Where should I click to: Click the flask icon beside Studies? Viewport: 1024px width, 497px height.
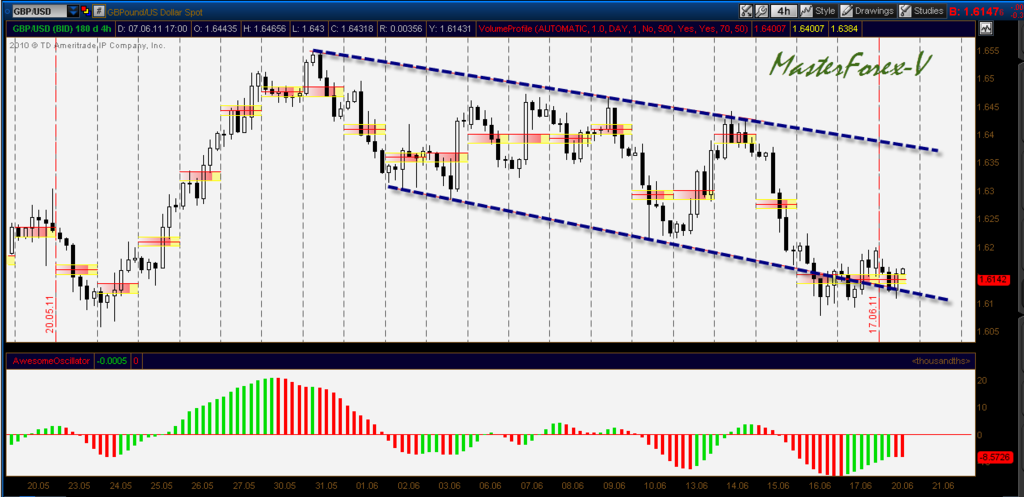click(905, 11)
